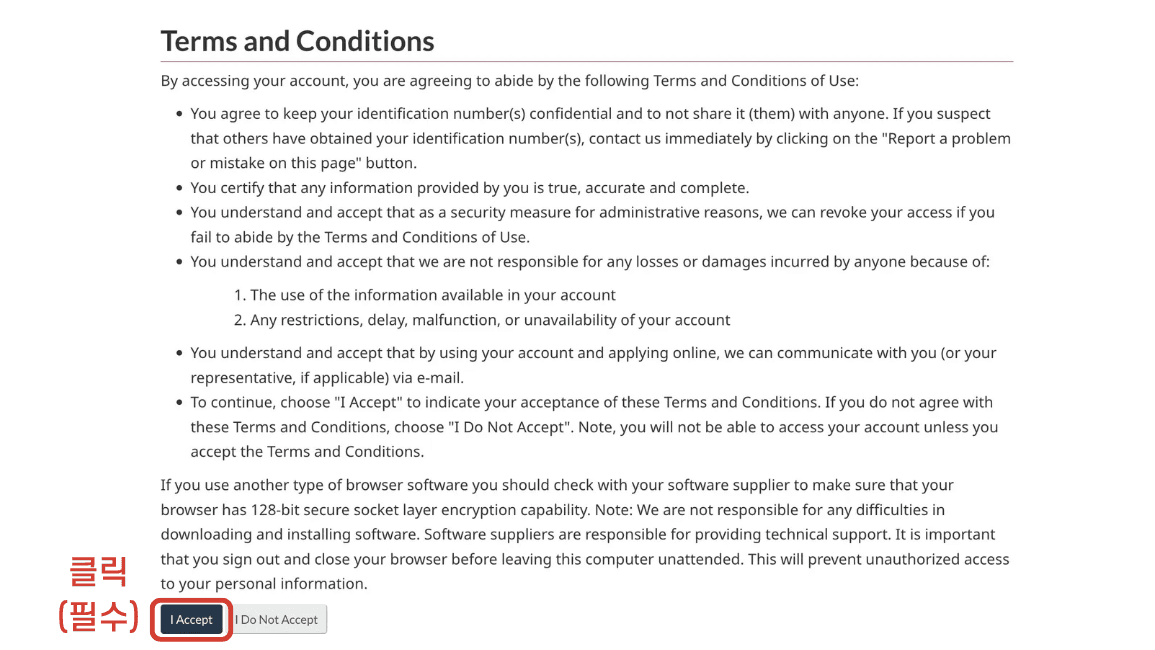
Task: Click the bullet certifying information is true
Action: tap(469, 188)
